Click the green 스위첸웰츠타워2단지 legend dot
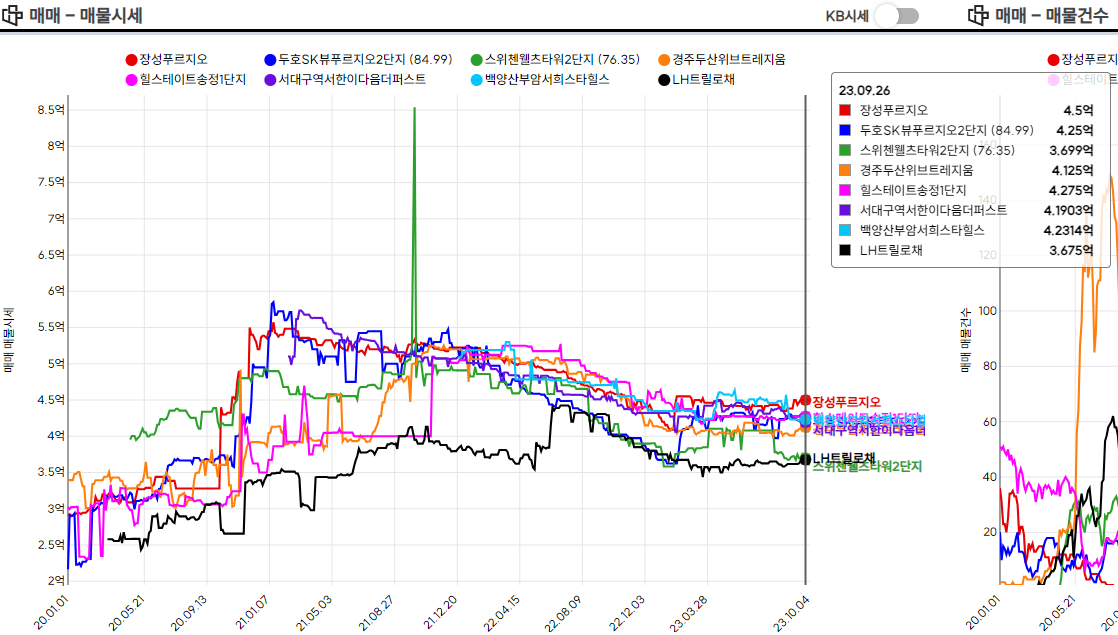The width and height of the screenshot is (1118, 635). click(476, 60)
